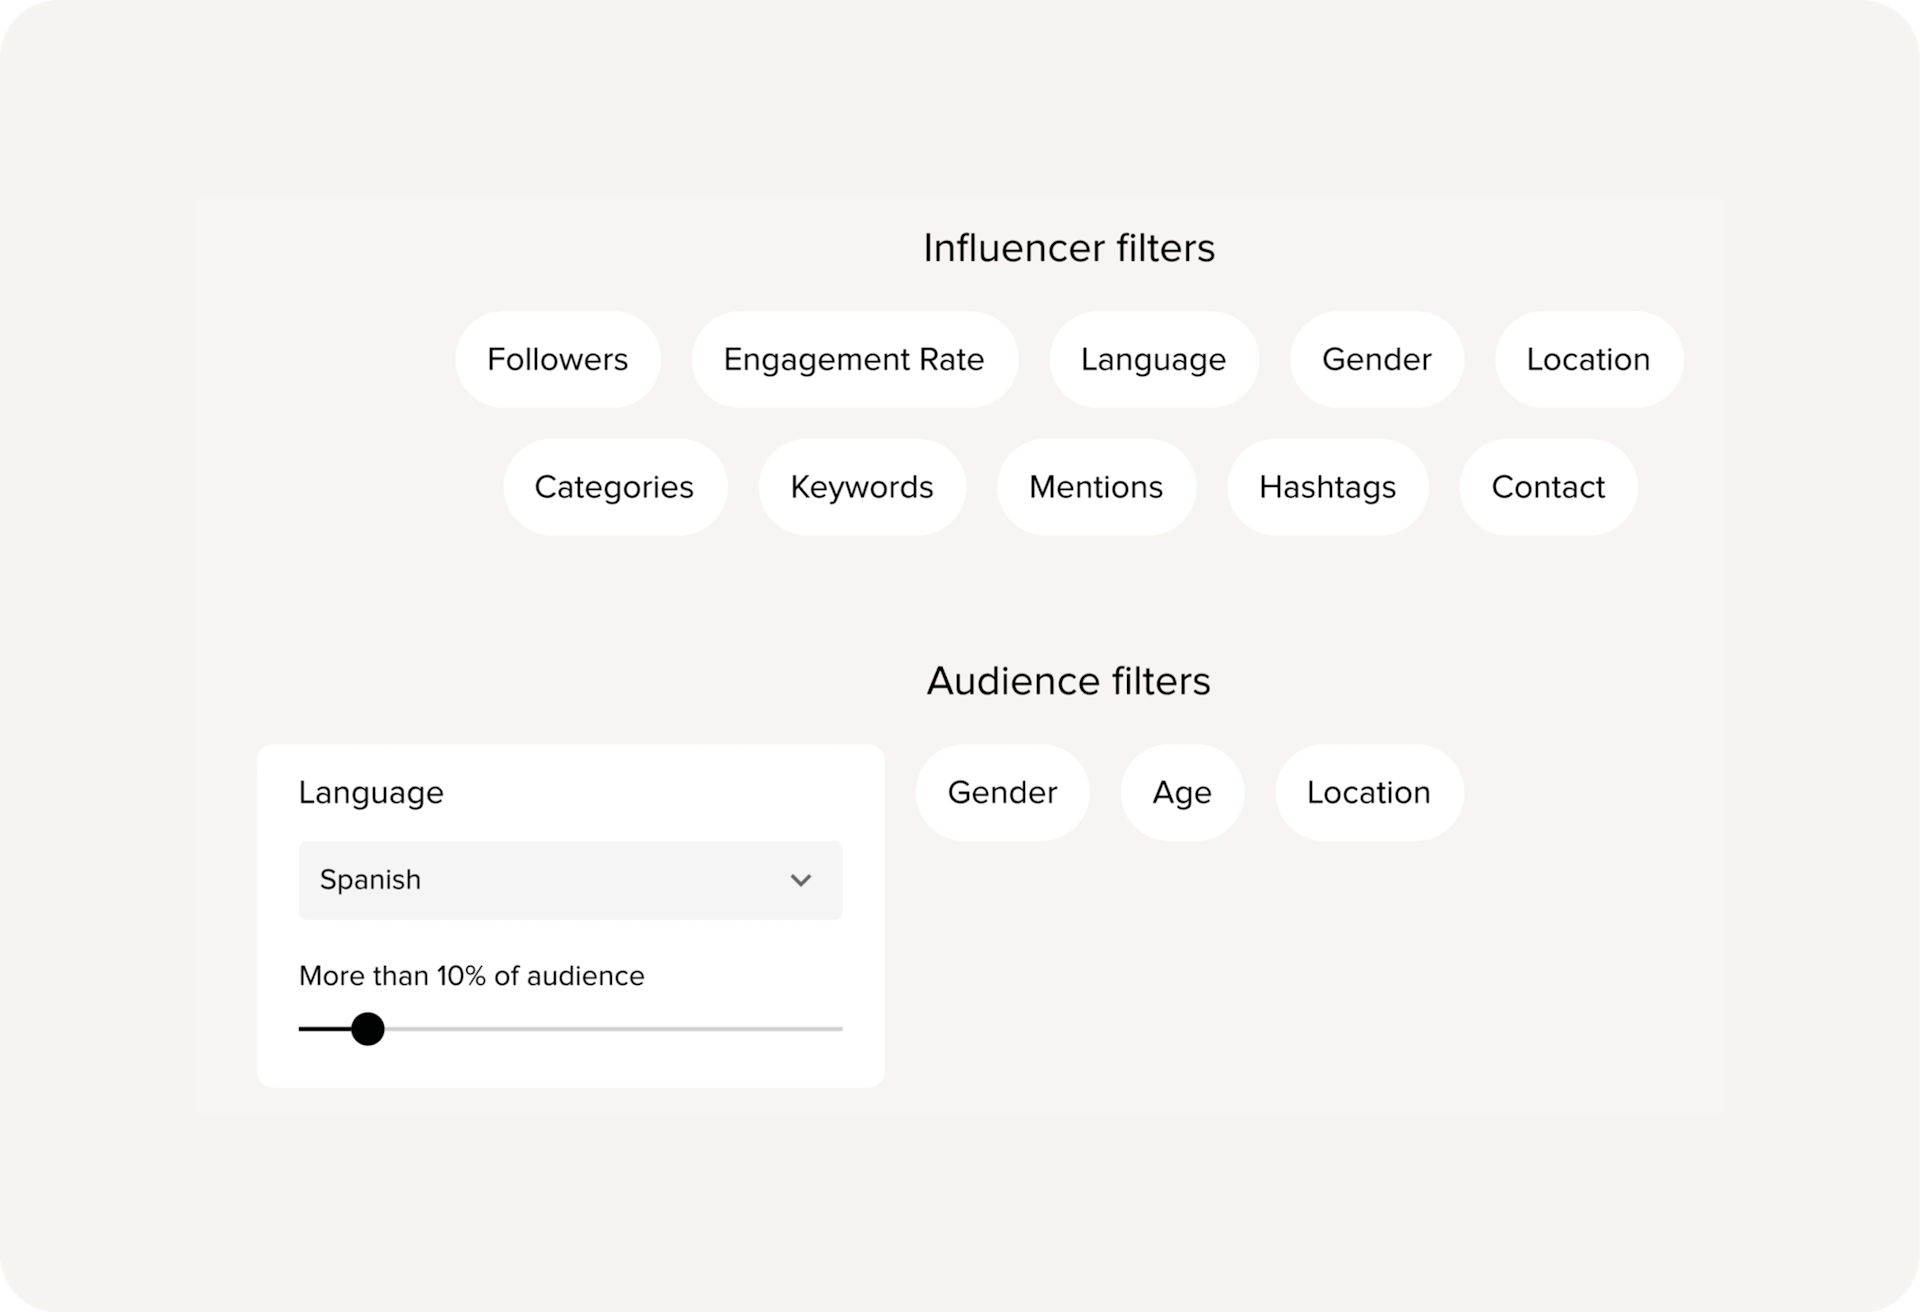Click the Audience filters heading
This screenshot has height=1312, width=1920.
click(1068, 681)
